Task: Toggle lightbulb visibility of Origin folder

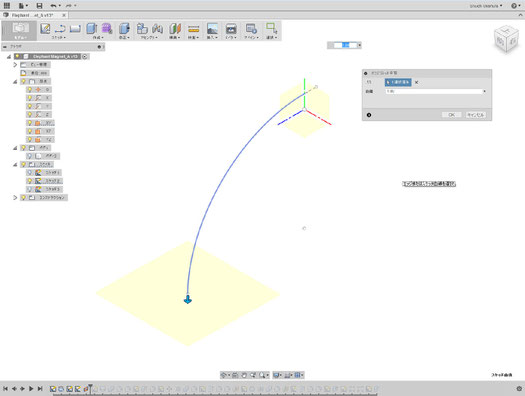Action: click(23, 81)
